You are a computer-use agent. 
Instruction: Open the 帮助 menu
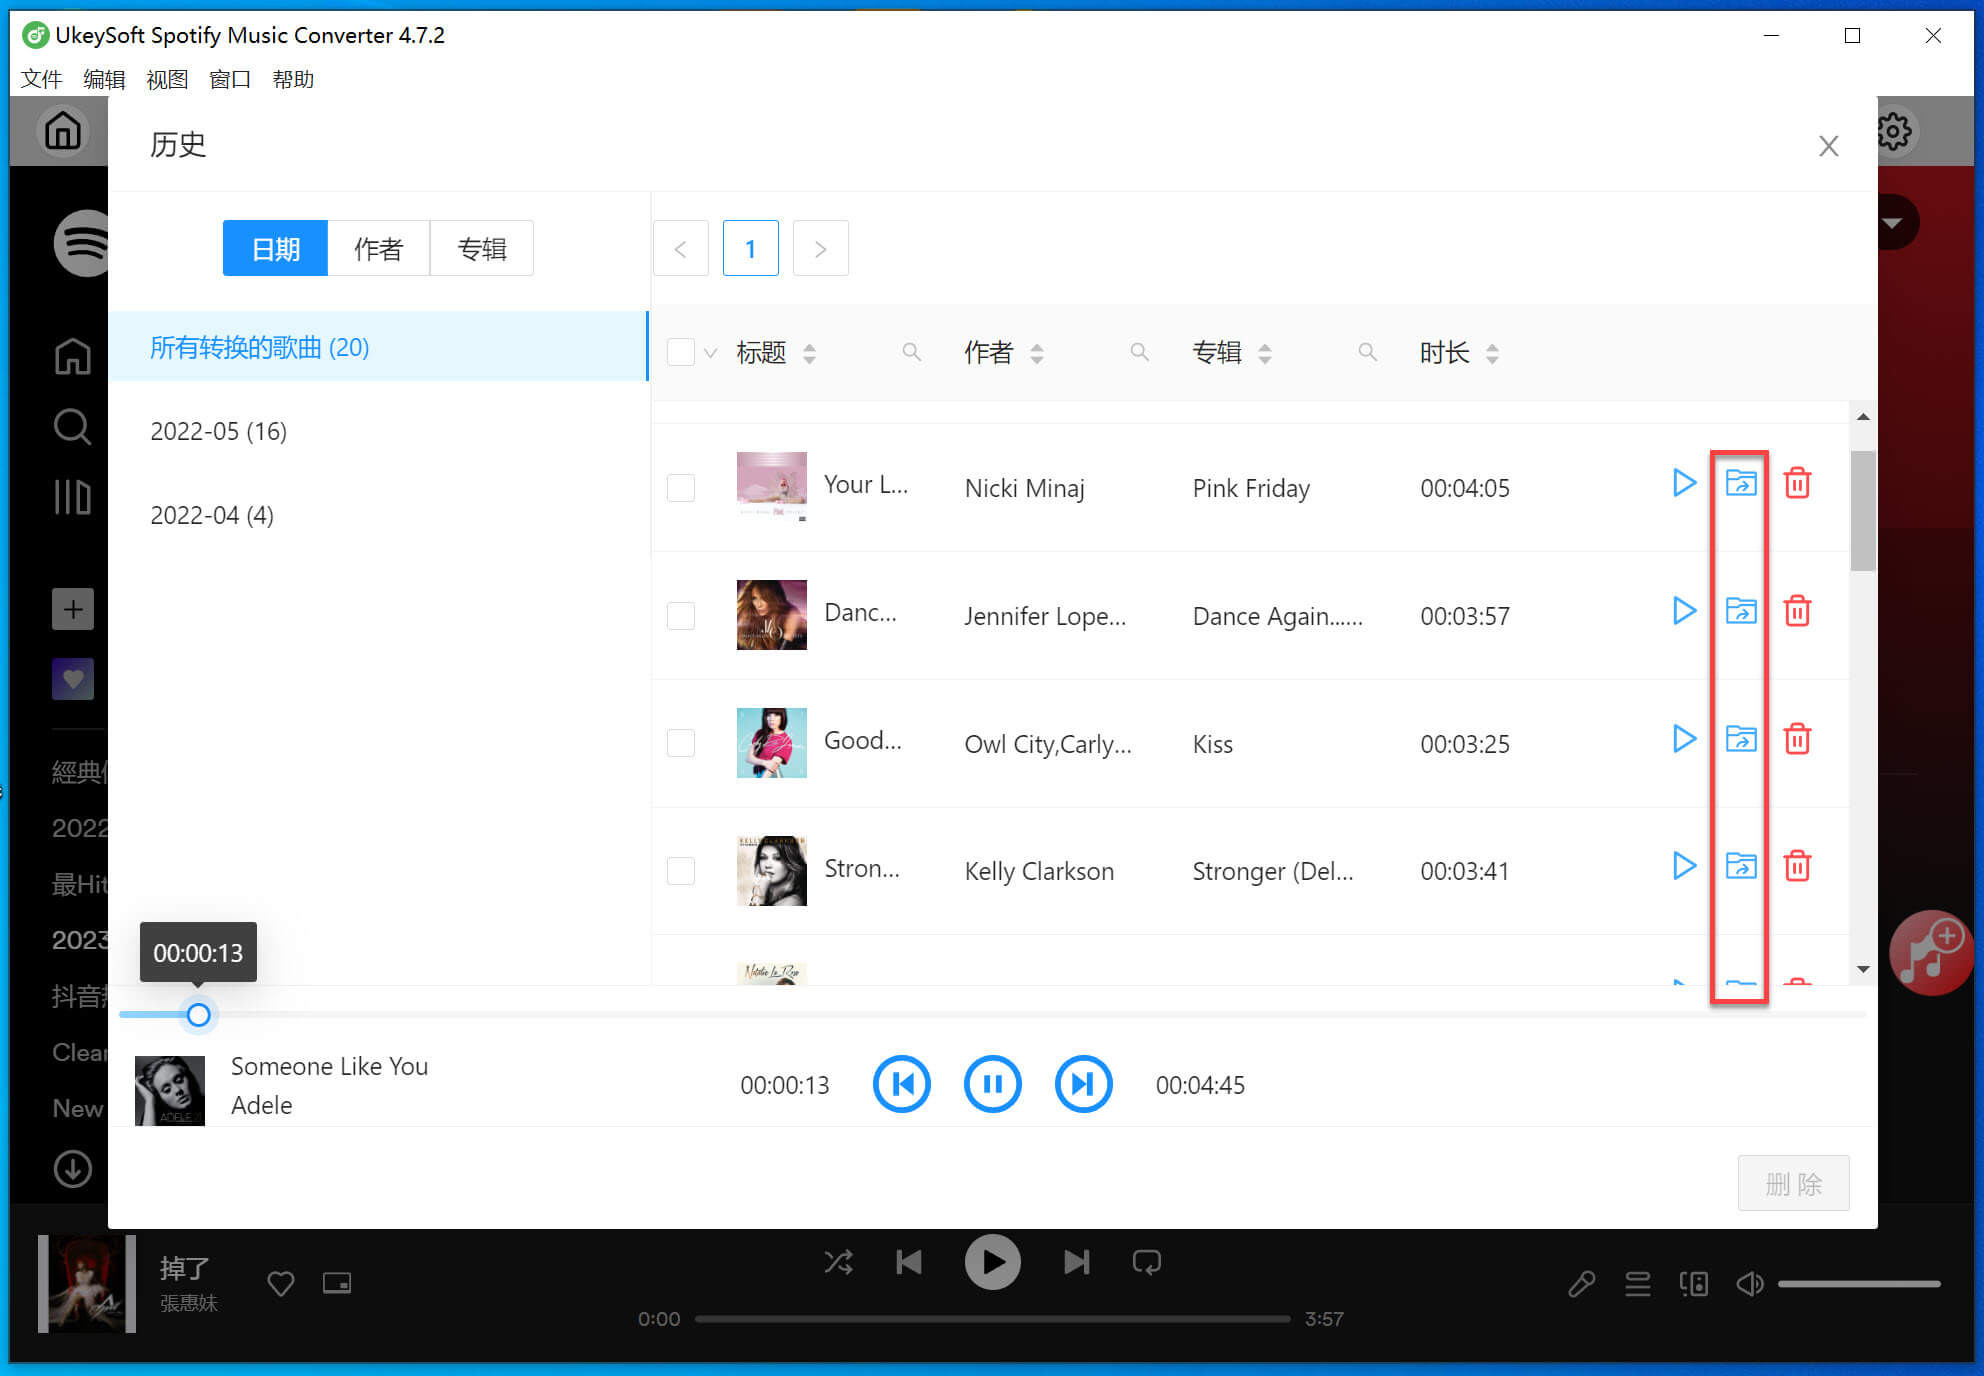(x=293, y=79)
